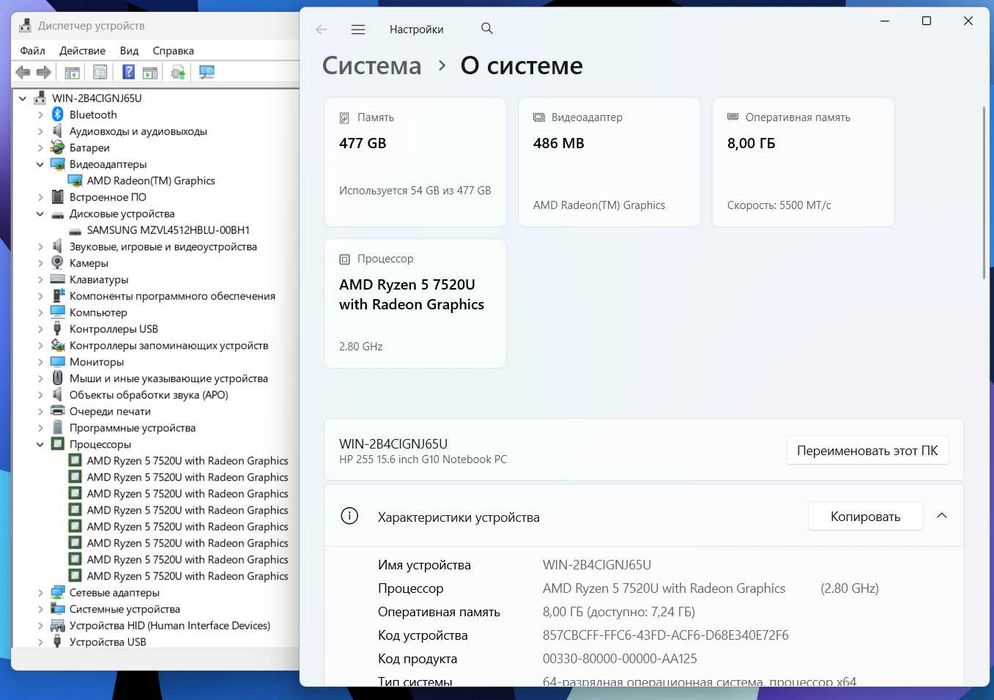Click the Клавиатуры keyboard icon
This screenshot has height=700, width=994.
pos(58,279)
